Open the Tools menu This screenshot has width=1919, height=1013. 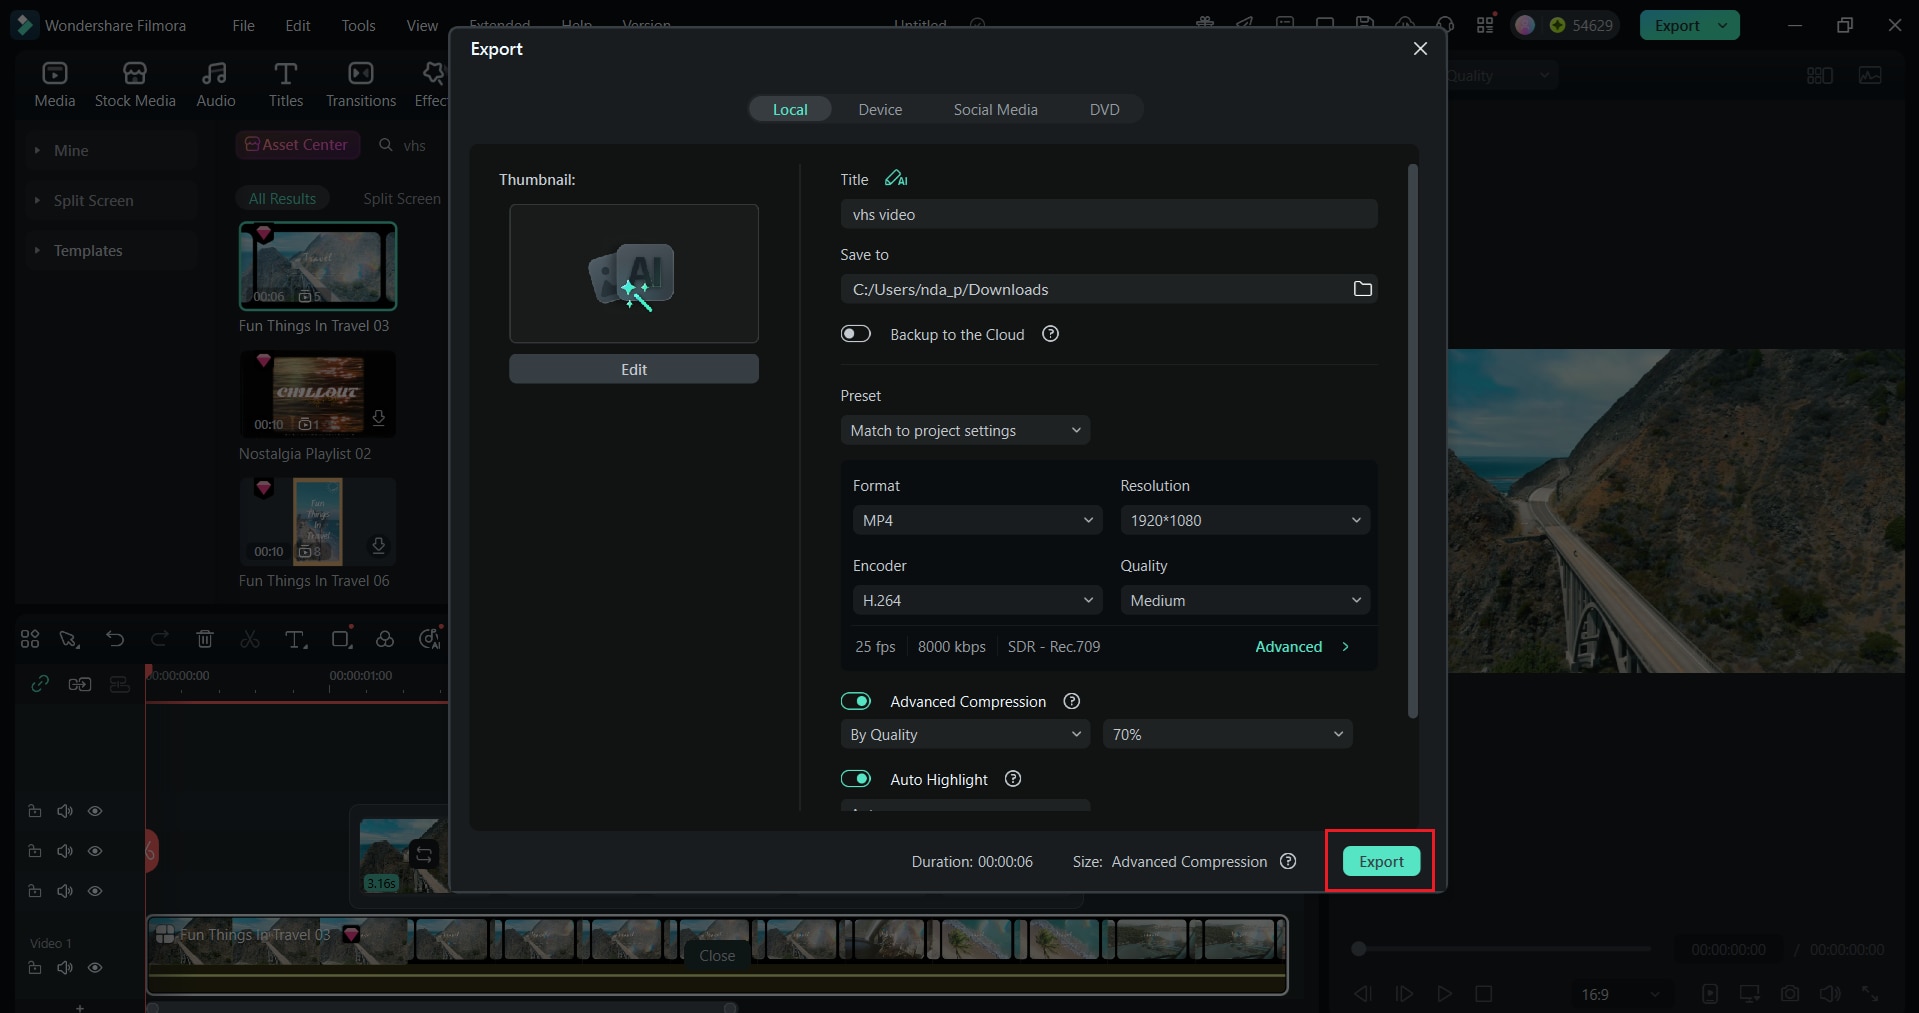tap(358, 25)
